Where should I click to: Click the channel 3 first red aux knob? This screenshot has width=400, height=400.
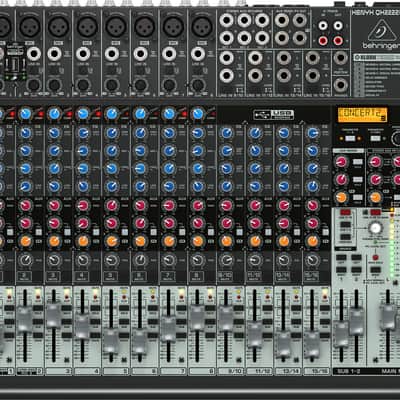tap(54, 205)
